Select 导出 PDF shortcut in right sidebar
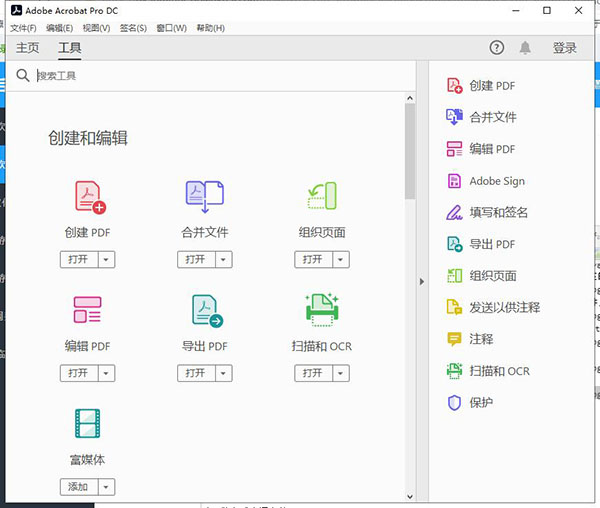Viewport: 600px width, 508px height. [481, 244]
